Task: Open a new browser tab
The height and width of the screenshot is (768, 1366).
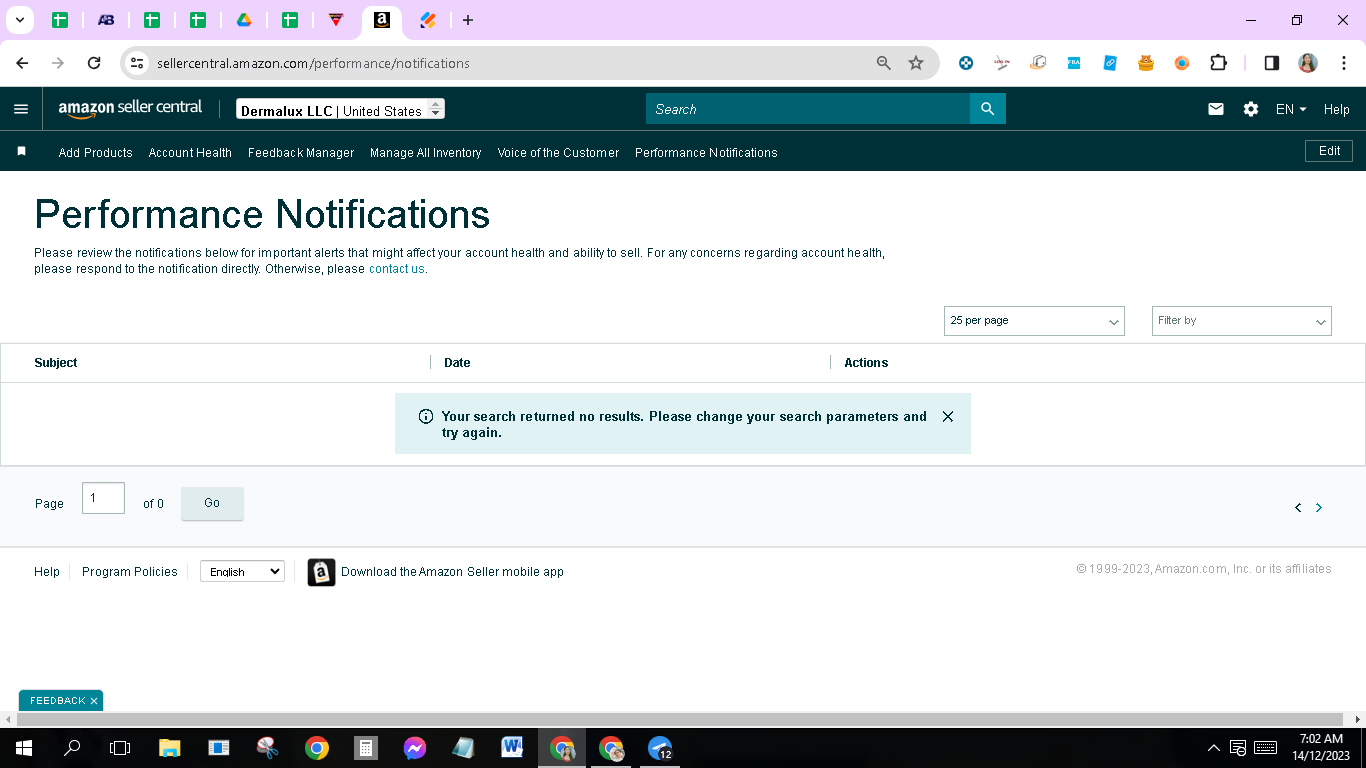Action: click(x=468, y=20)
